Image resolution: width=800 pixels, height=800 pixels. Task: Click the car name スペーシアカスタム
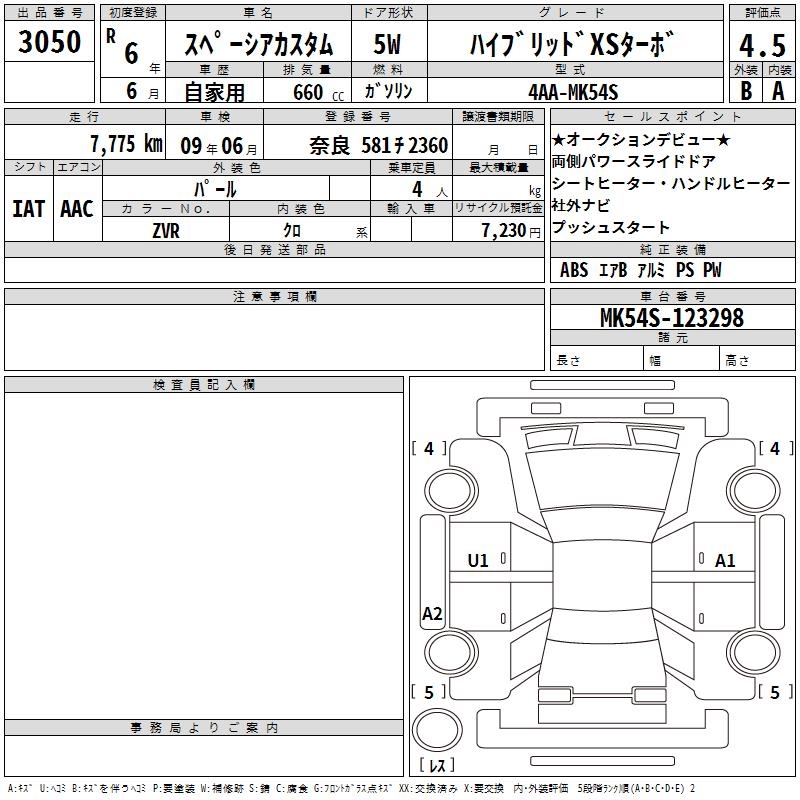pos(258,43)
